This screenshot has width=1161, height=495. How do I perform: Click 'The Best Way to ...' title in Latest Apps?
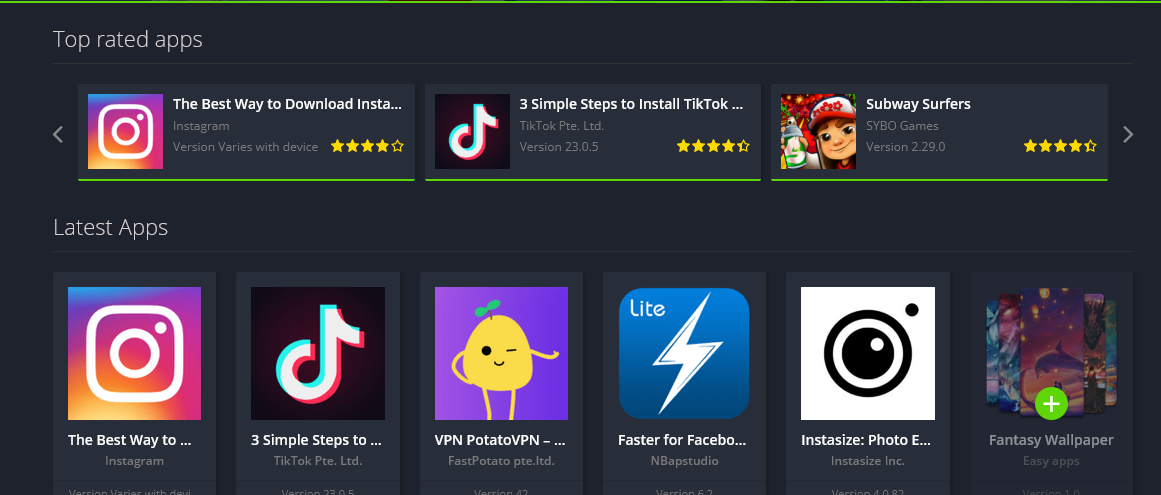point(130,440)
